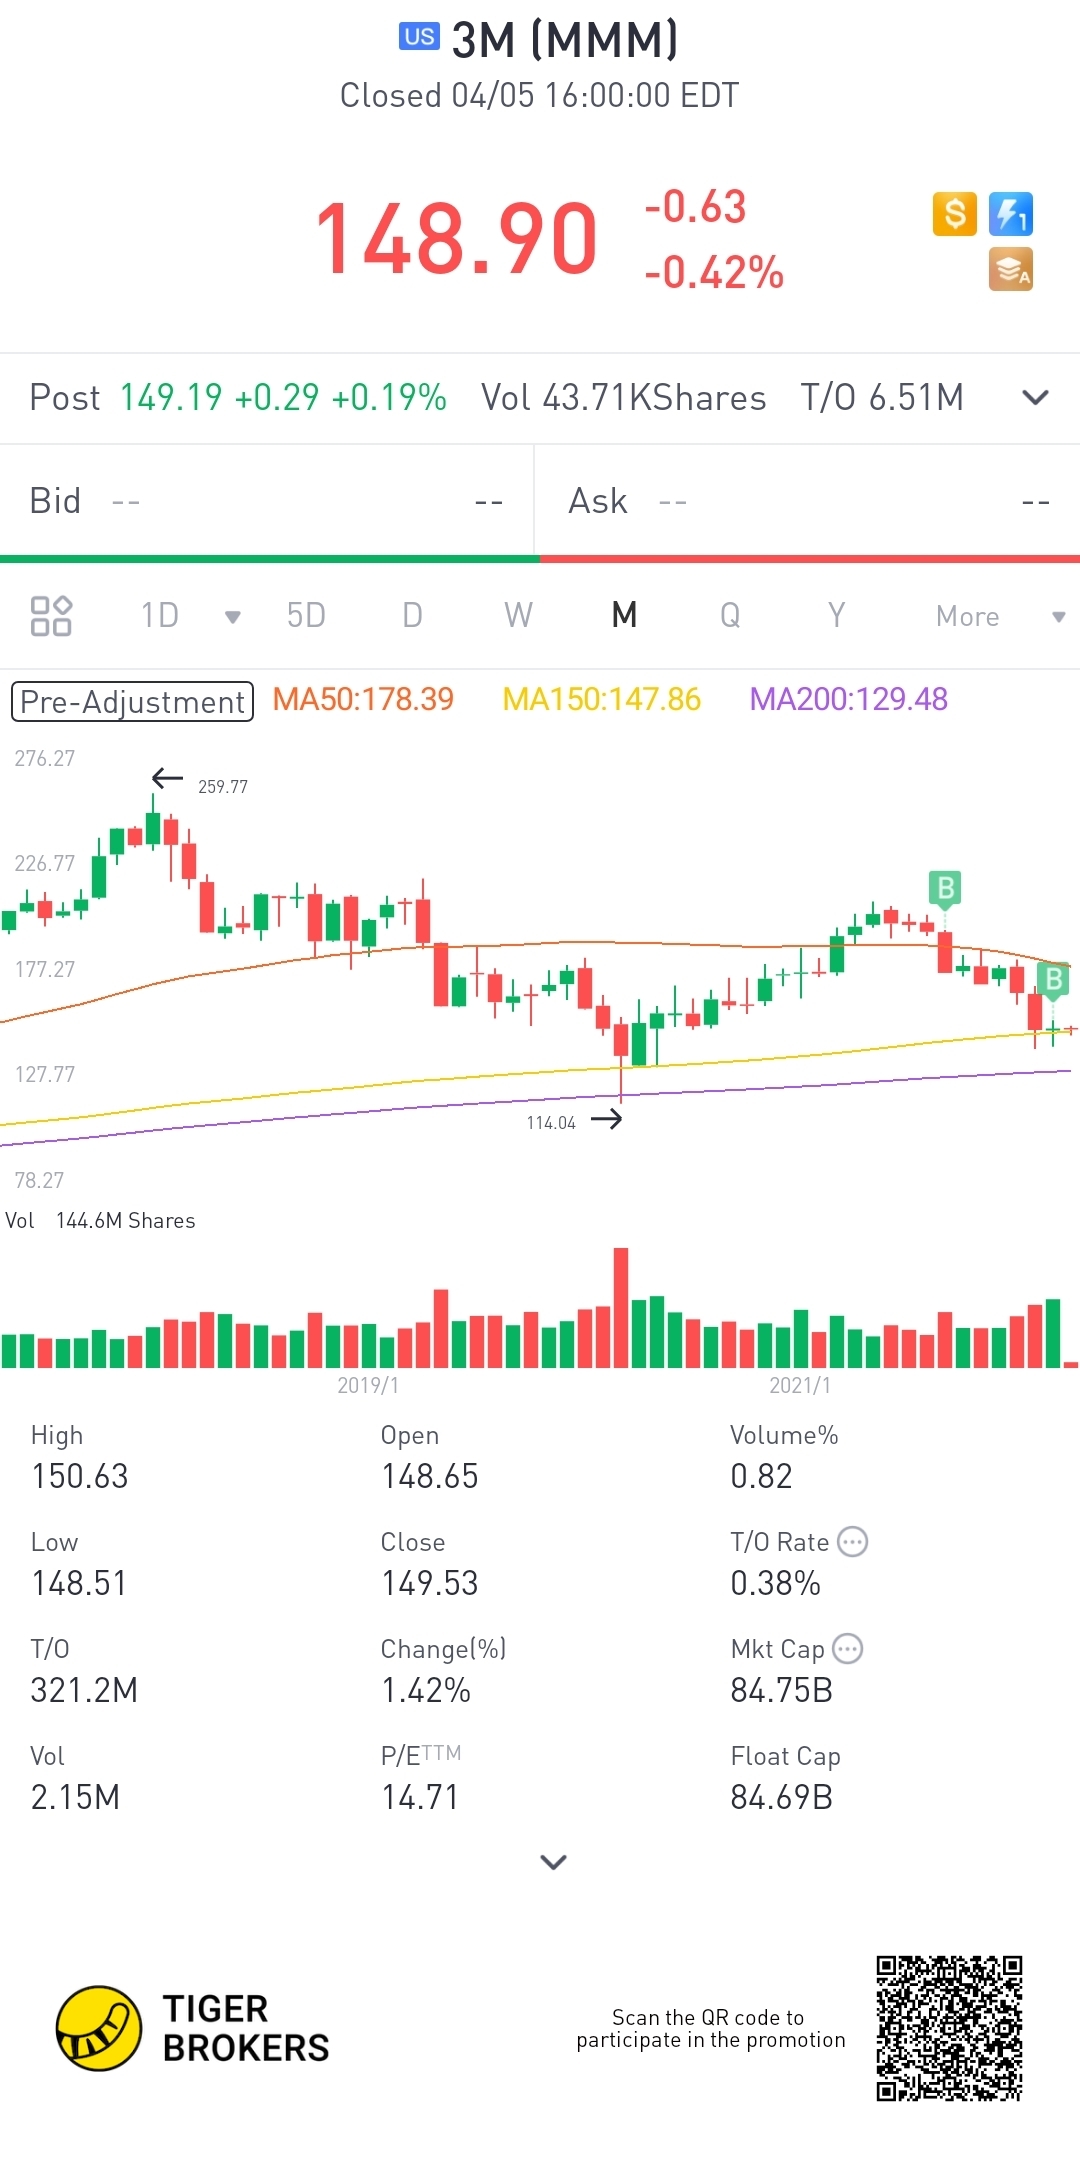Tap the 259.77 high price label
1080x2157 pixels.
coord(223,786)
